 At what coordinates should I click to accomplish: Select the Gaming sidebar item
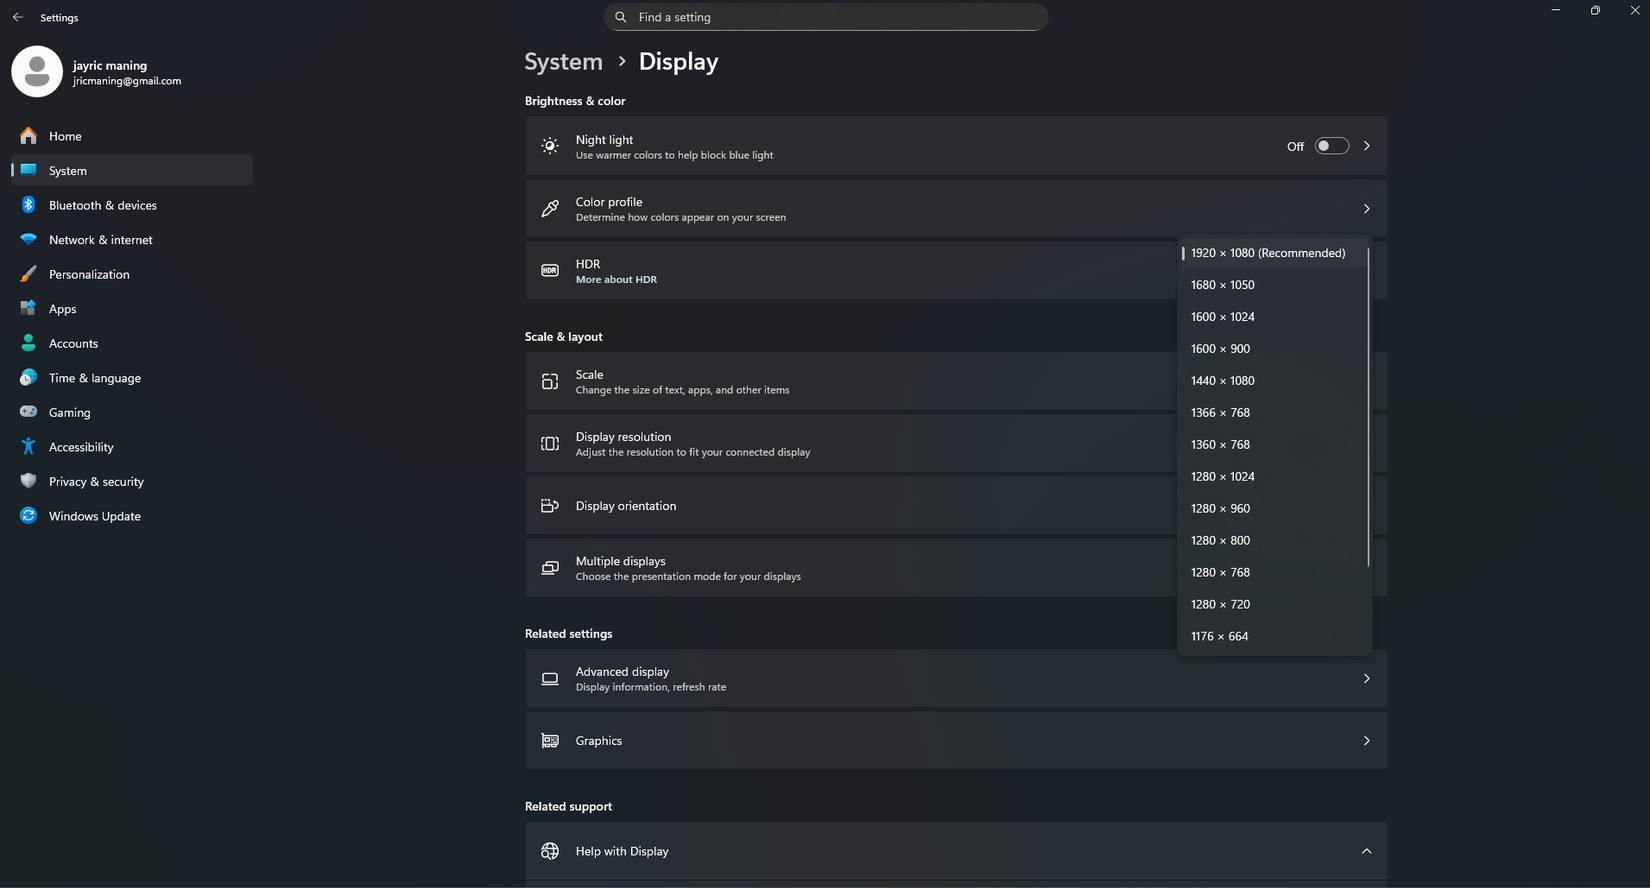69,412
